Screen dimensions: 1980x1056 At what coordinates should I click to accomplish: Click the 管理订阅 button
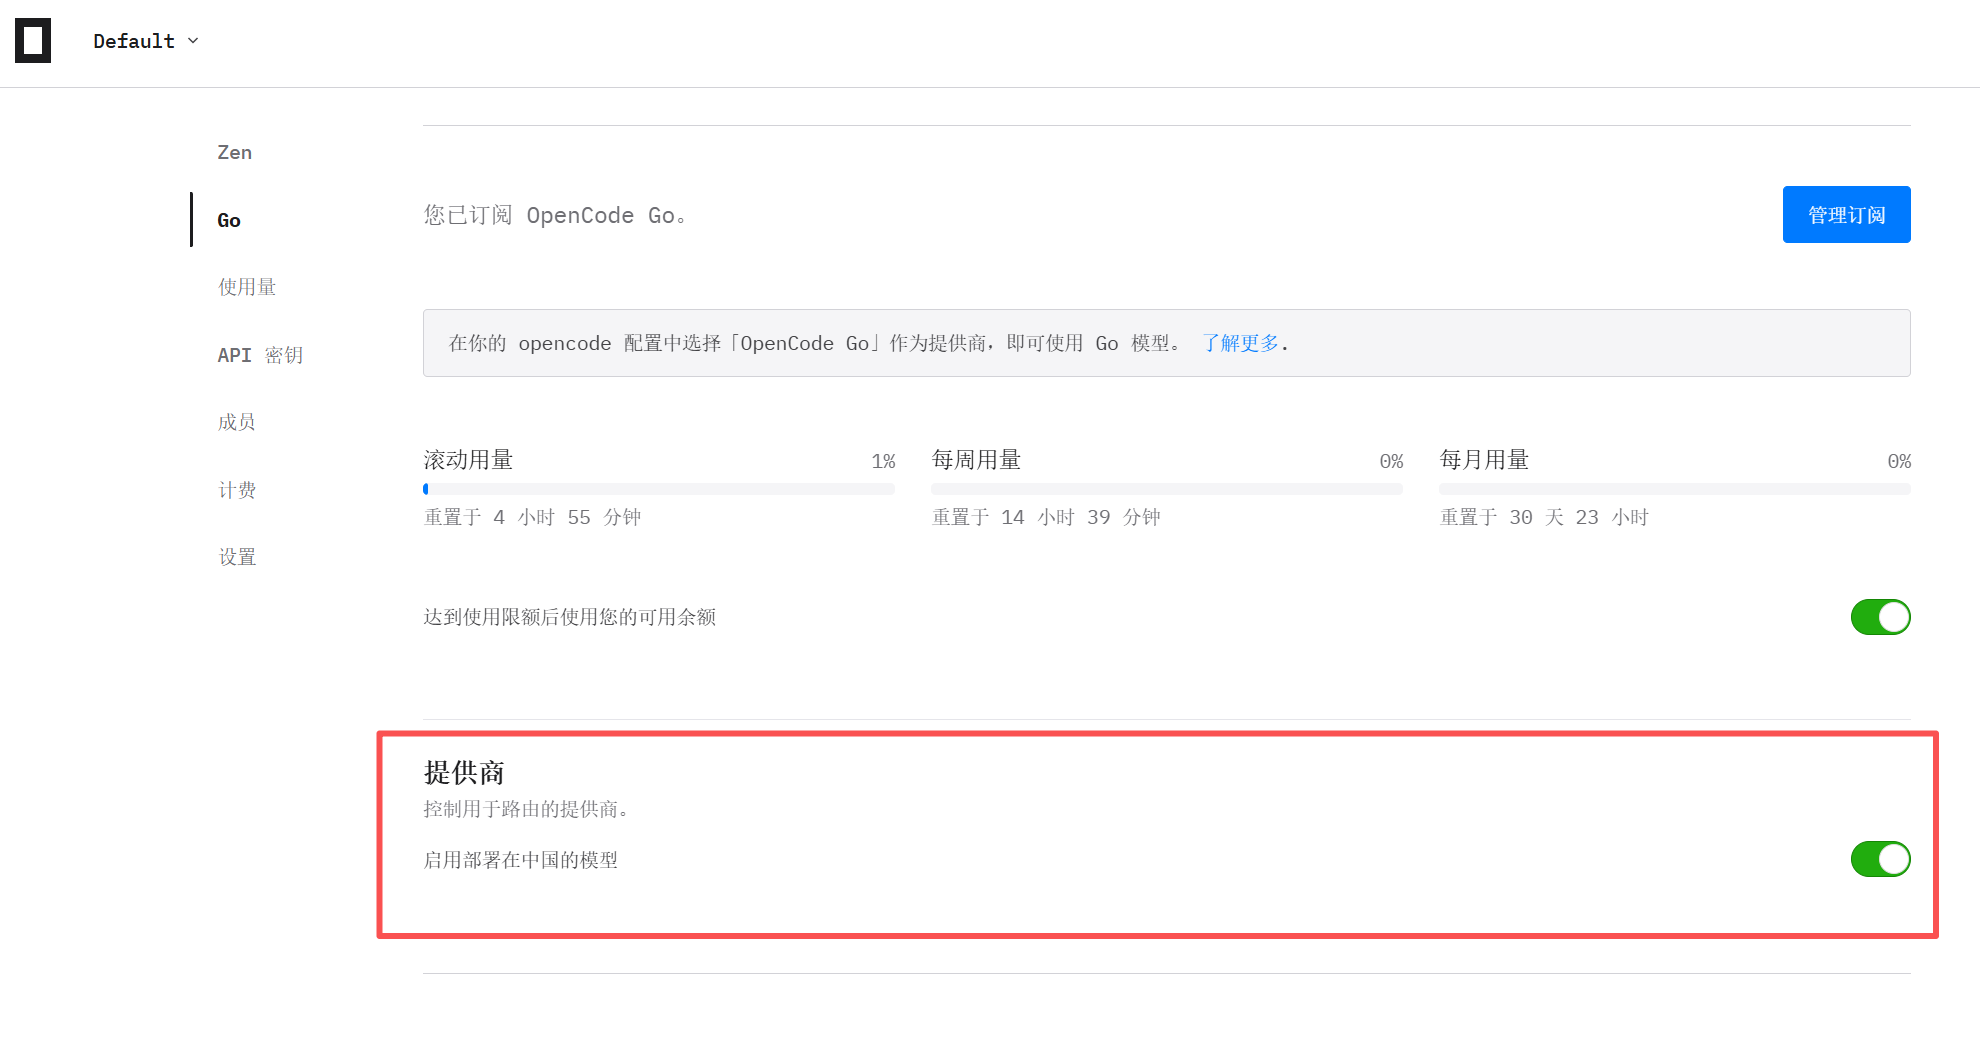coord(1846,215)
